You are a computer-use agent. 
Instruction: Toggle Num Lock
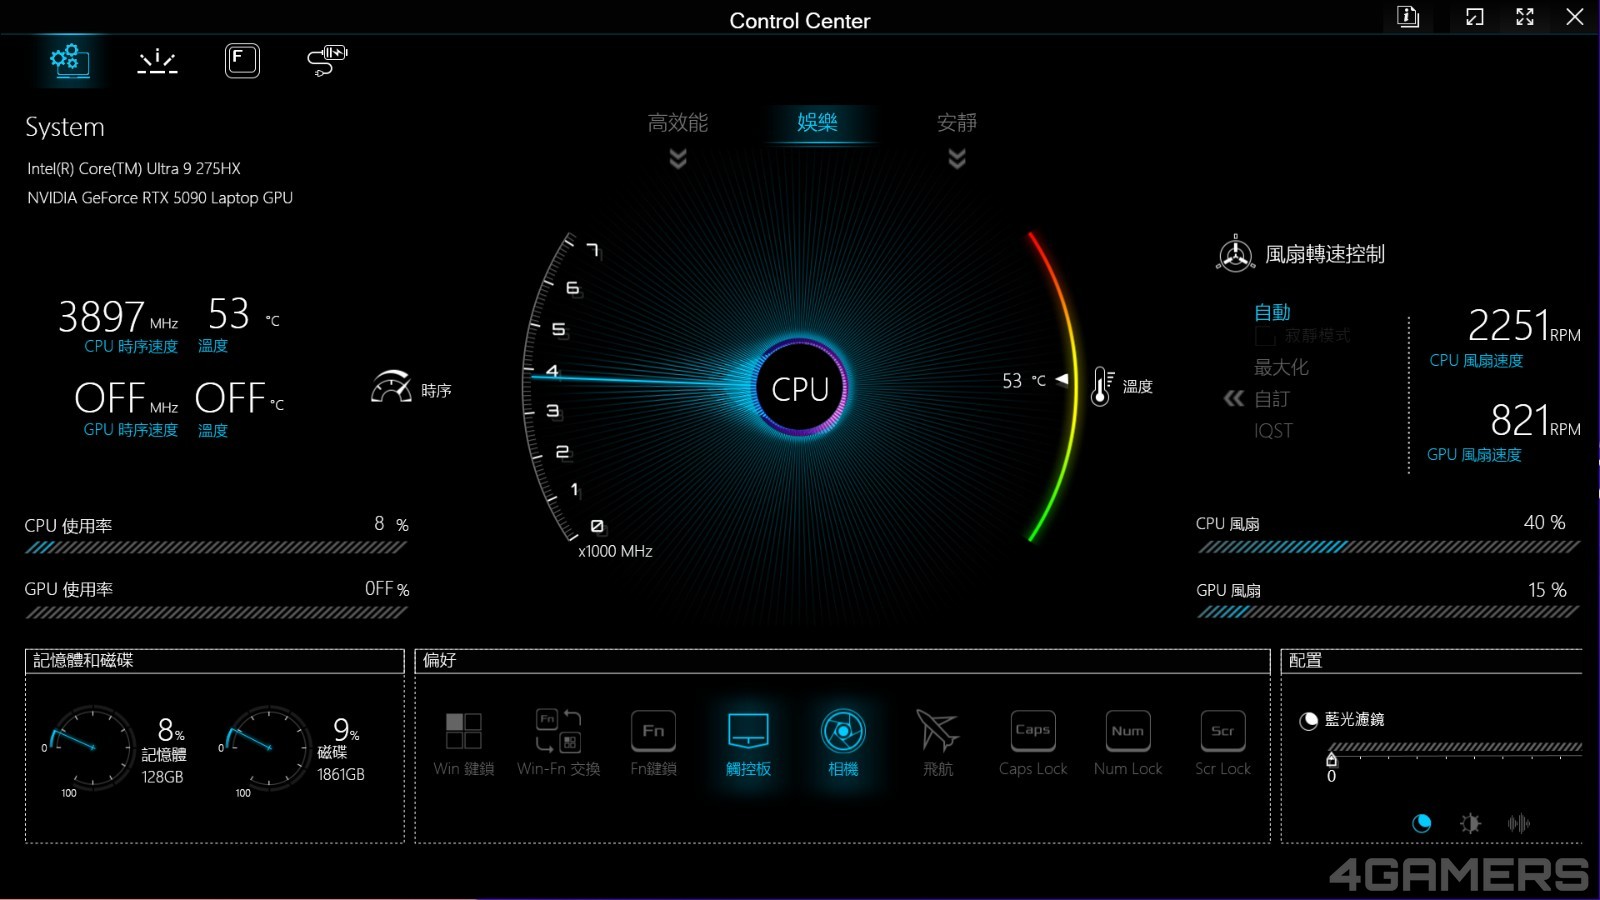(x=1128, y=743)
